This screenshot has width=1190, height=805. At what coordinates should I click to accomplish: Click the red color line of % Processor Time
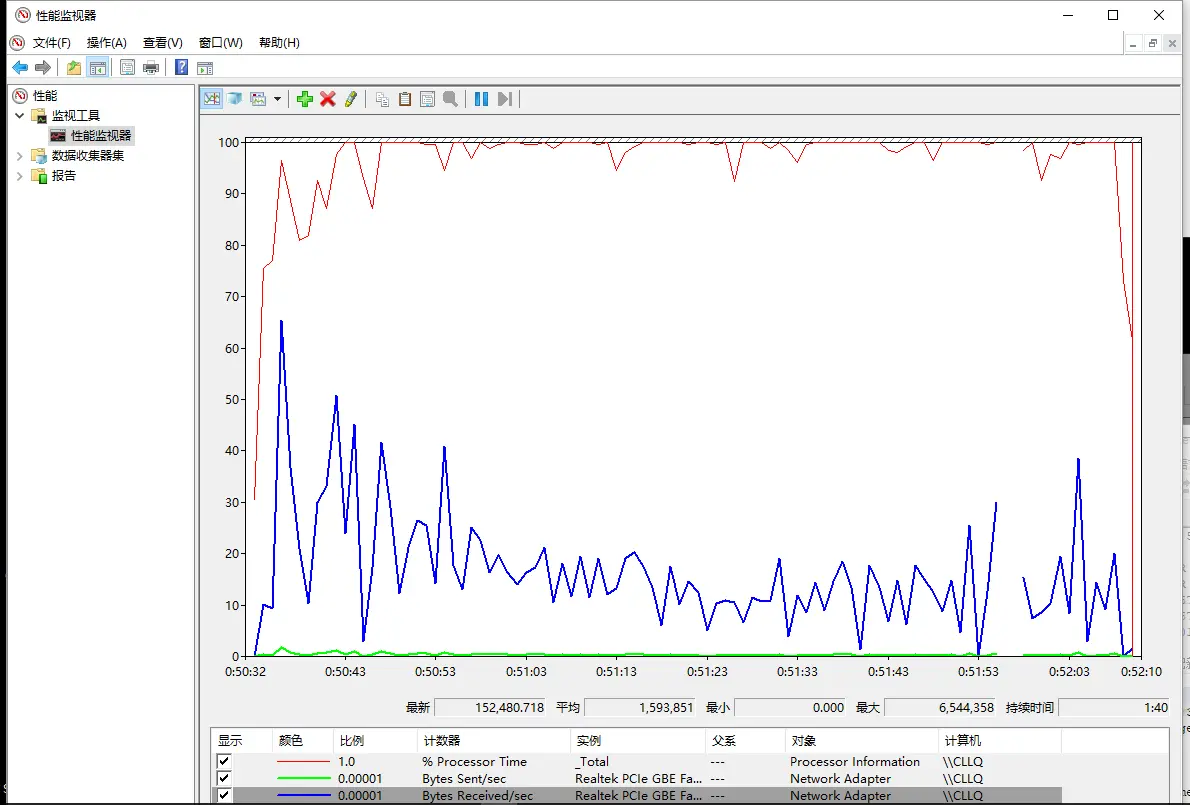[304, 761]
